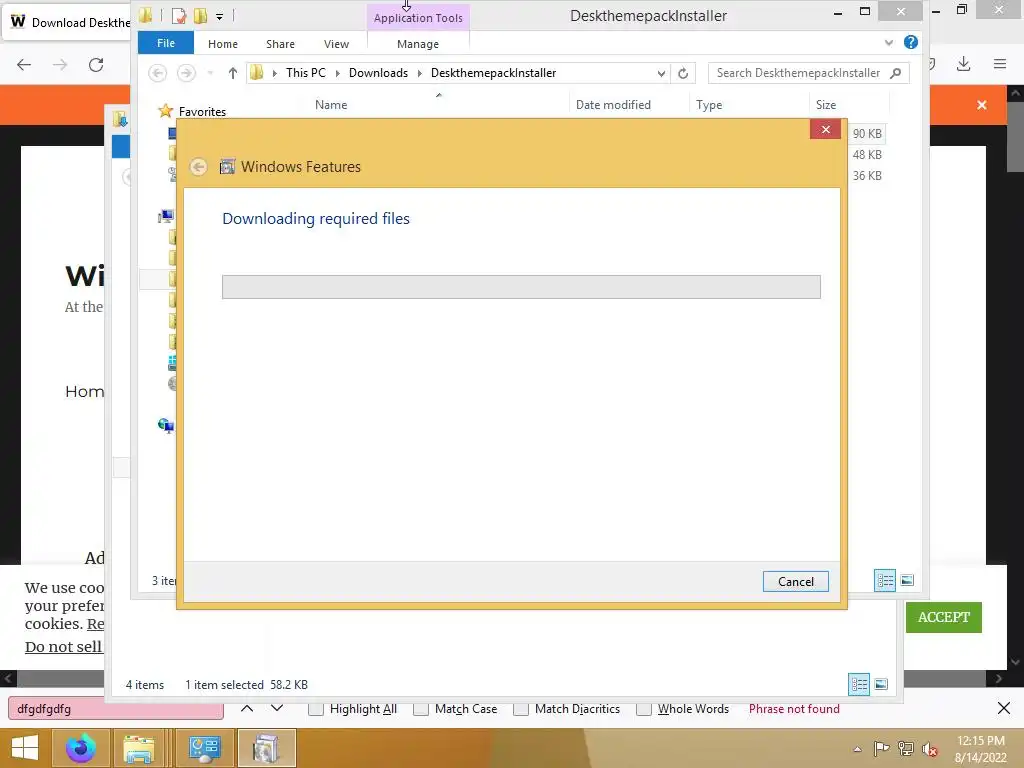Go up one folder level in Explorer
Viewport: 1024px width, 768px height.
pos(232,73)
